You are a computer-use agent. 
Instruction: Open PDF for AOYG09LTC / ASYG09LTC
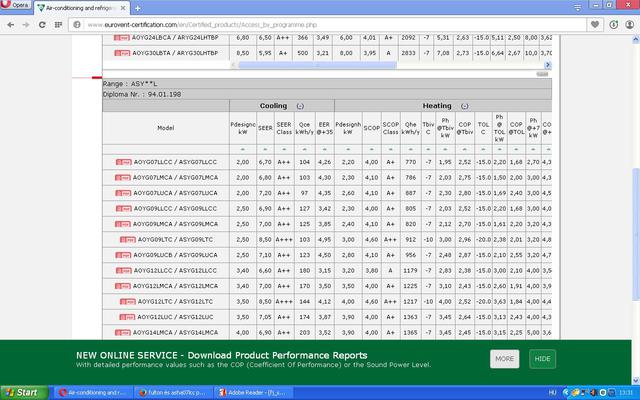tap(128, 240)
